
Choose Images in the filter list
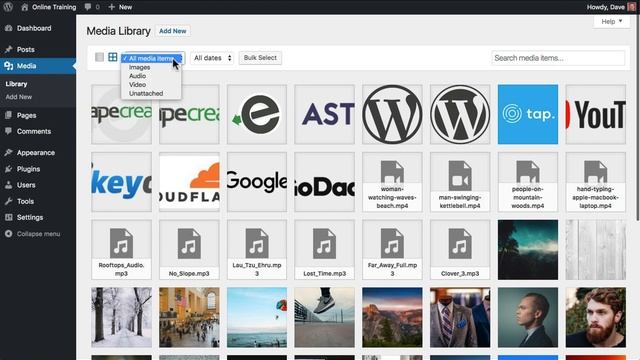coord(151,67)
